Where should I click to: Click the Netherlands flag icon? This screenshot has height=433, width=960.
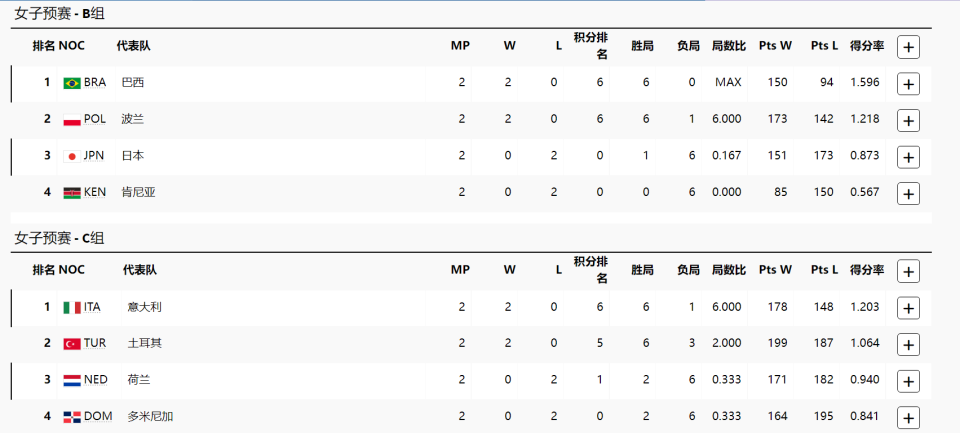coord(72,381)
